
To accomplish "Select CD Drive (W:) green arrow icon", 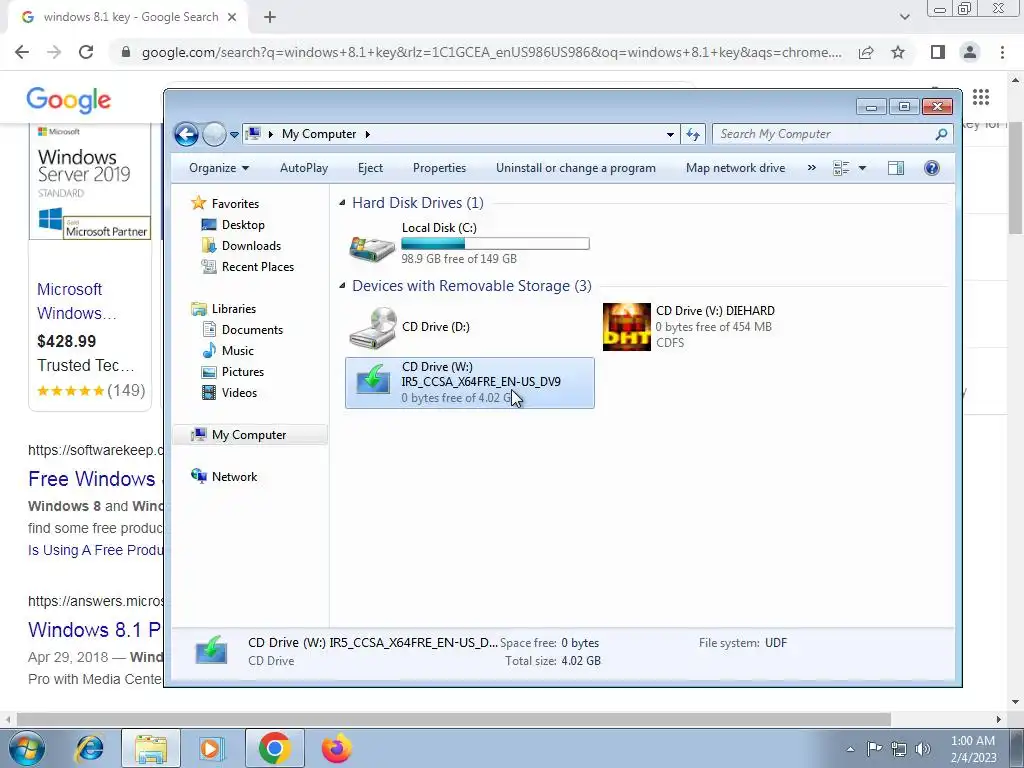I will pos(373,381).
